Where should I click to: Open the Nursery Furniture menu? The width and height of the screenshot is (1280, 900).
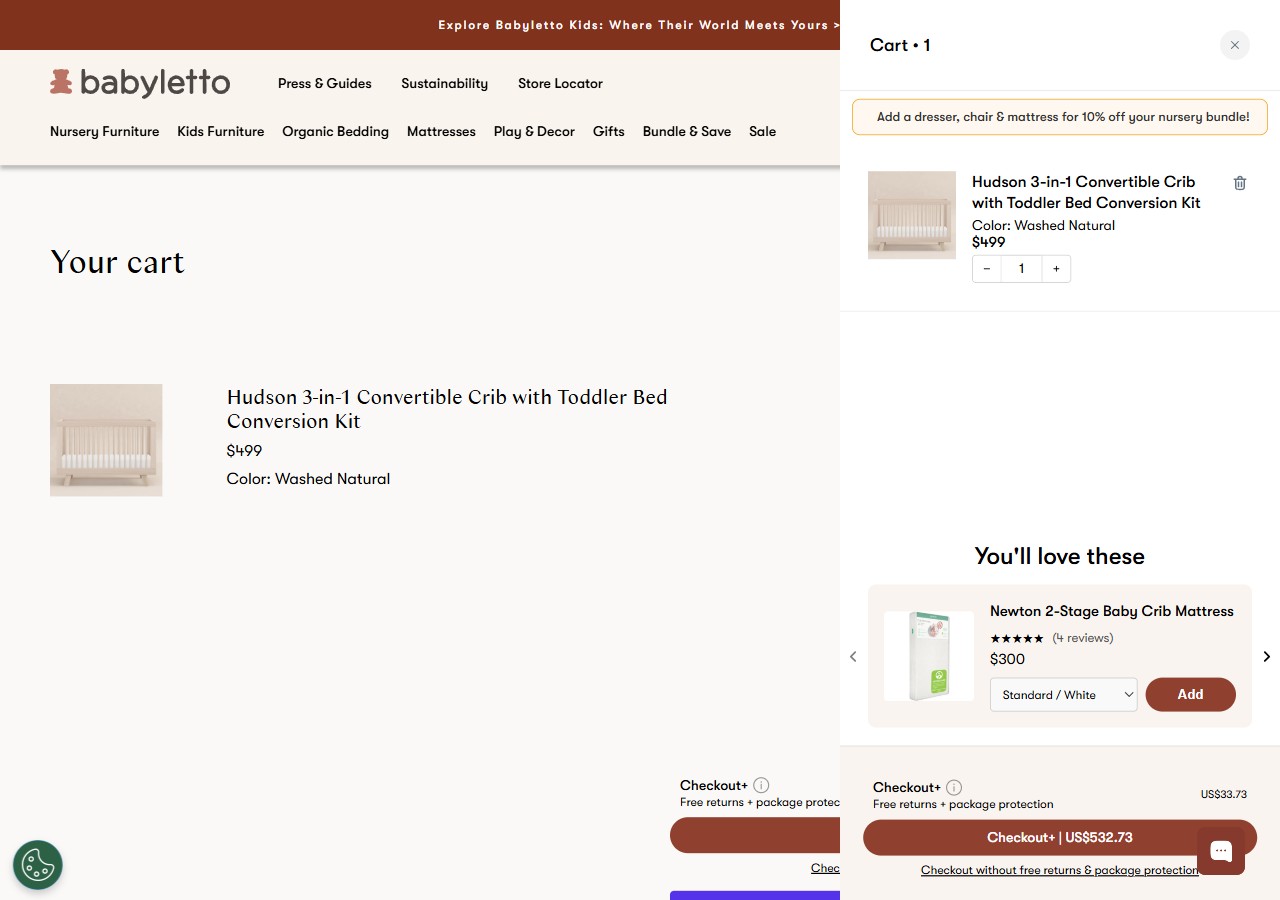[x=105, y=131]
